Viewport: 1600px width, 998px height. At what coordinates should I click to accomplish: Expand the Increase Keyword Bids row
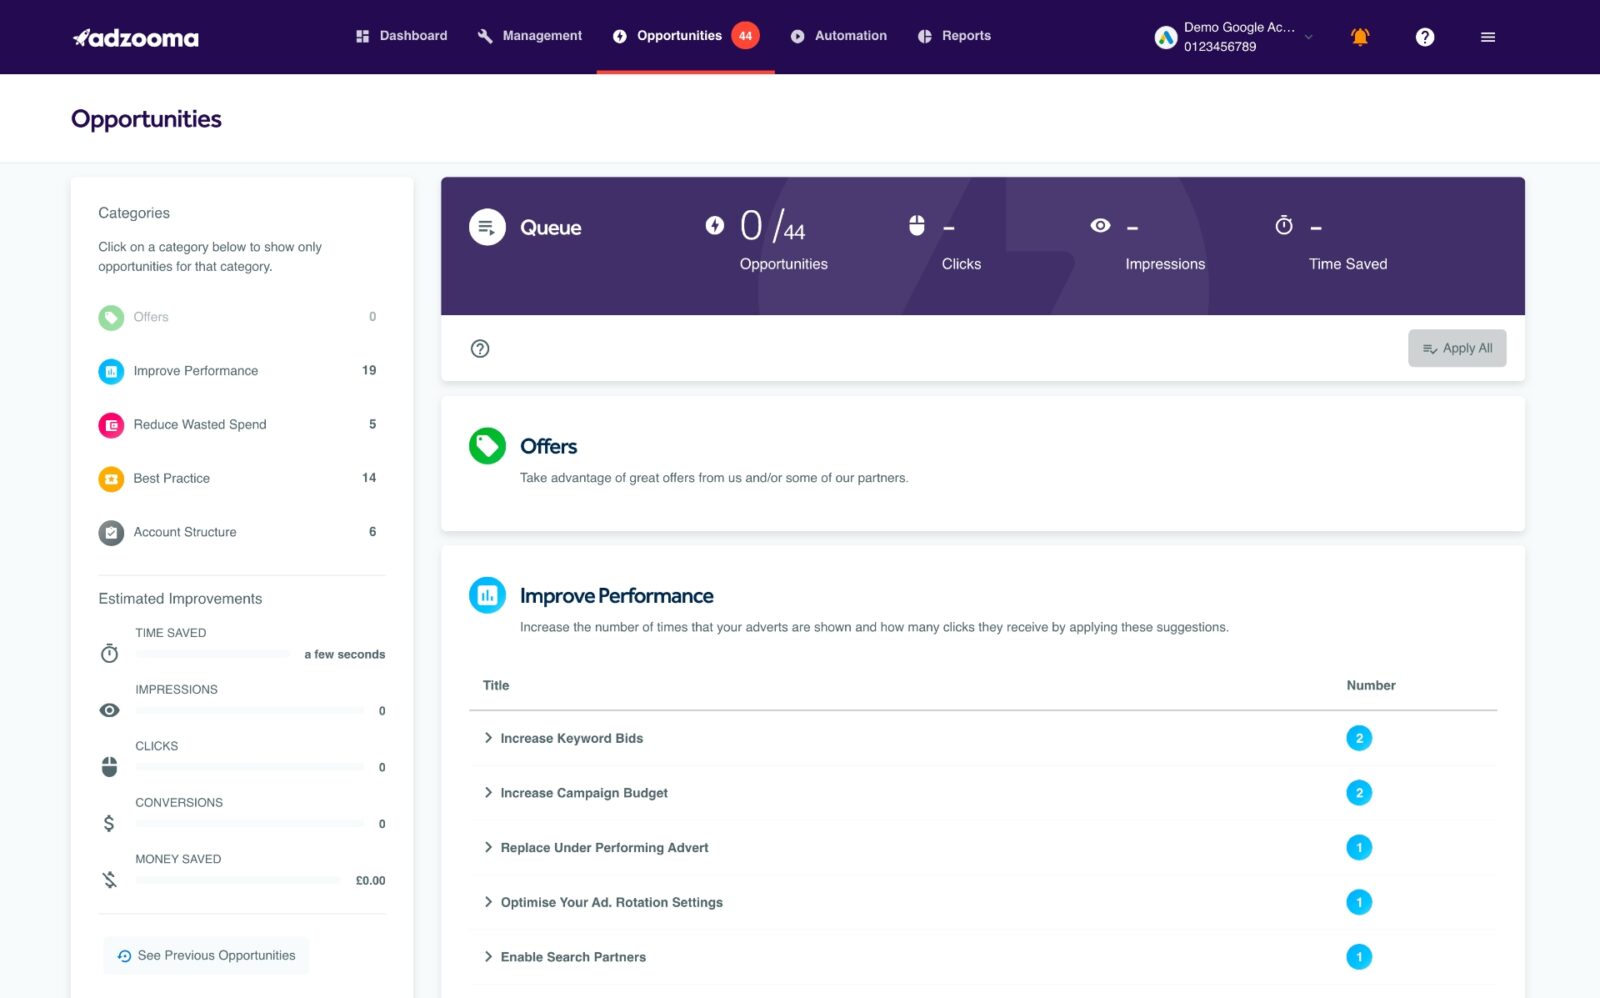(x=571, y=739)
